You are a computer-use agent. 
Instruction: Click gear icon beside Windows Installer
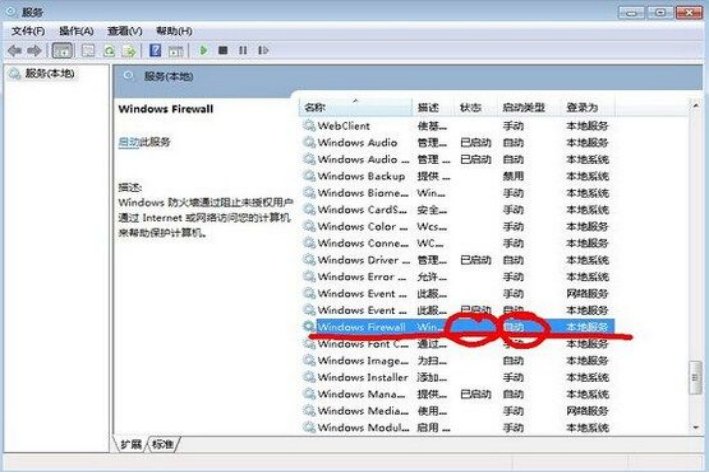(309, 377)
